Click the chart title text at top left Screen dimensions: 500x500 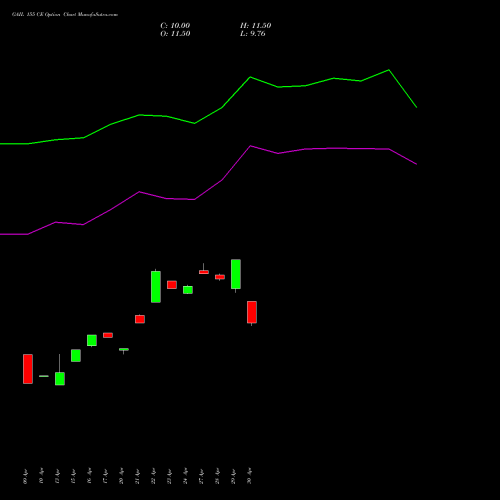65,15
